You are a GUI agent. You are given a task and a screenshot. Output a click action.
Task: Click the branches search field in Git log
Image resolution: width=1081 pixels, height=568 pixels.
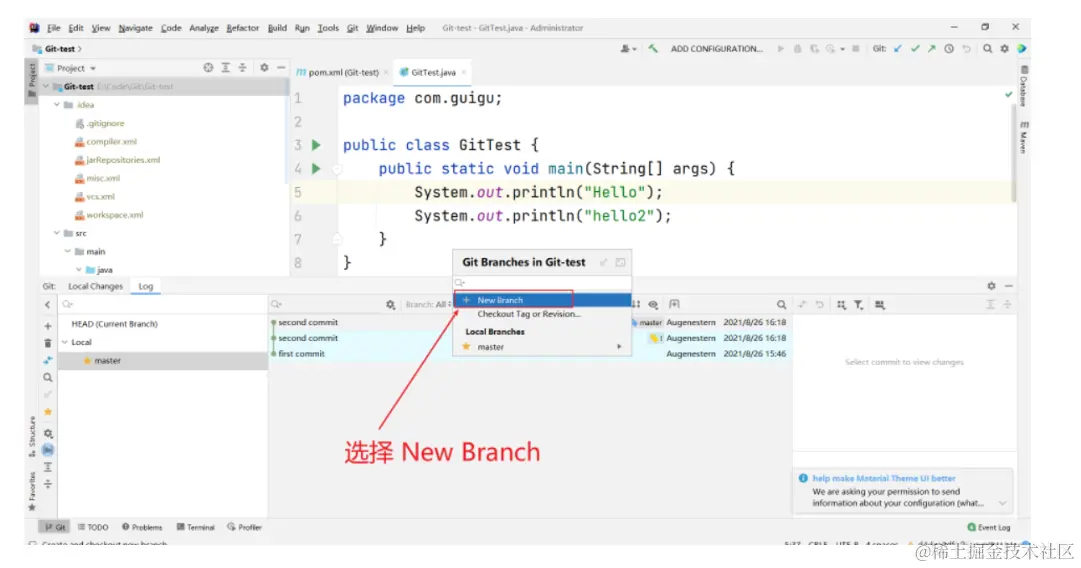coord(162,305)
